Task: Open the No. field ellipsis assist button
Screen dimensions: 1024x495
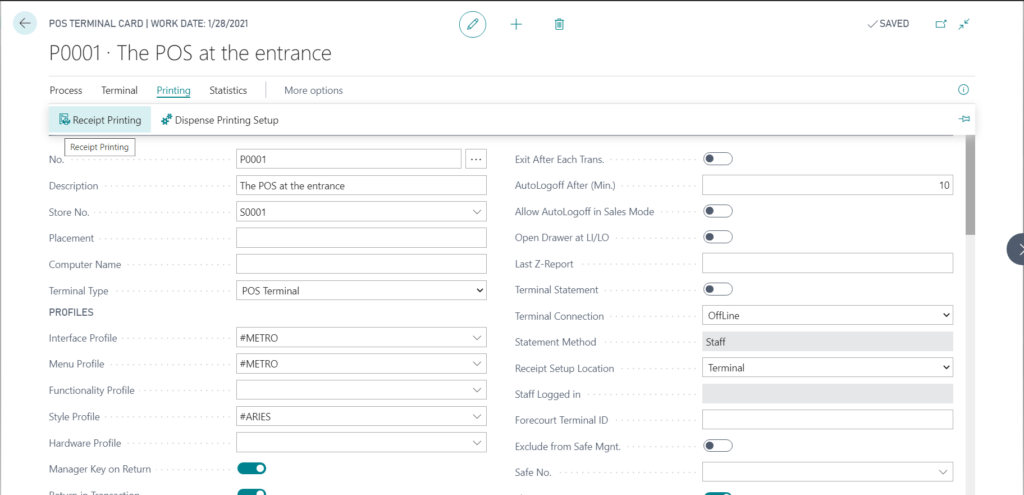Action: coord(476,159)
